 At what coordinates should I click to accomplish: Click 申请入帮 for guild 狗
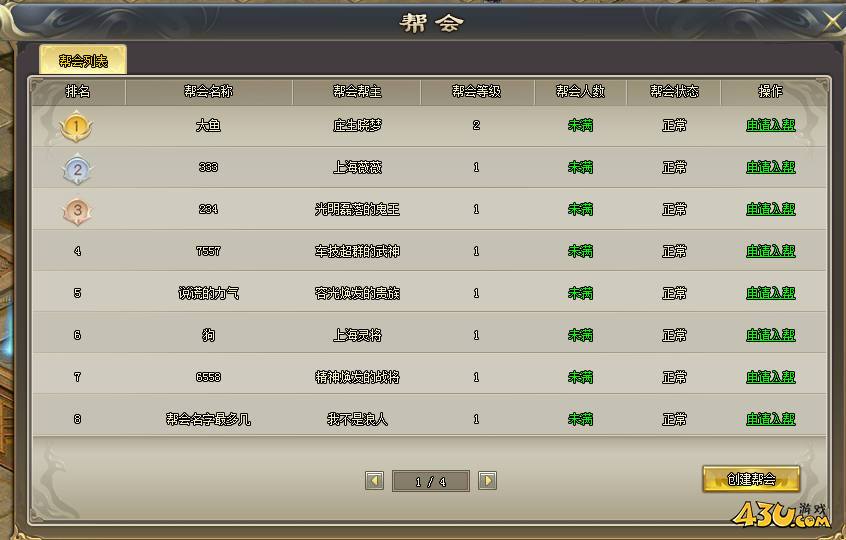(x=770, y=336)
